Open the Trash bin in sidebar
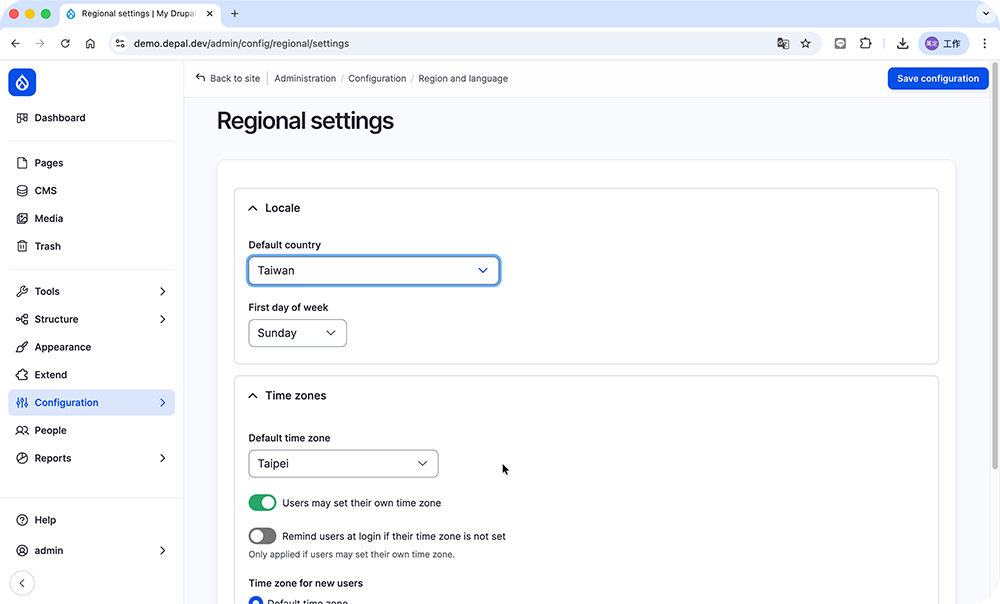The width and height of the screenshot is (1000, 604). pos(23,246)
